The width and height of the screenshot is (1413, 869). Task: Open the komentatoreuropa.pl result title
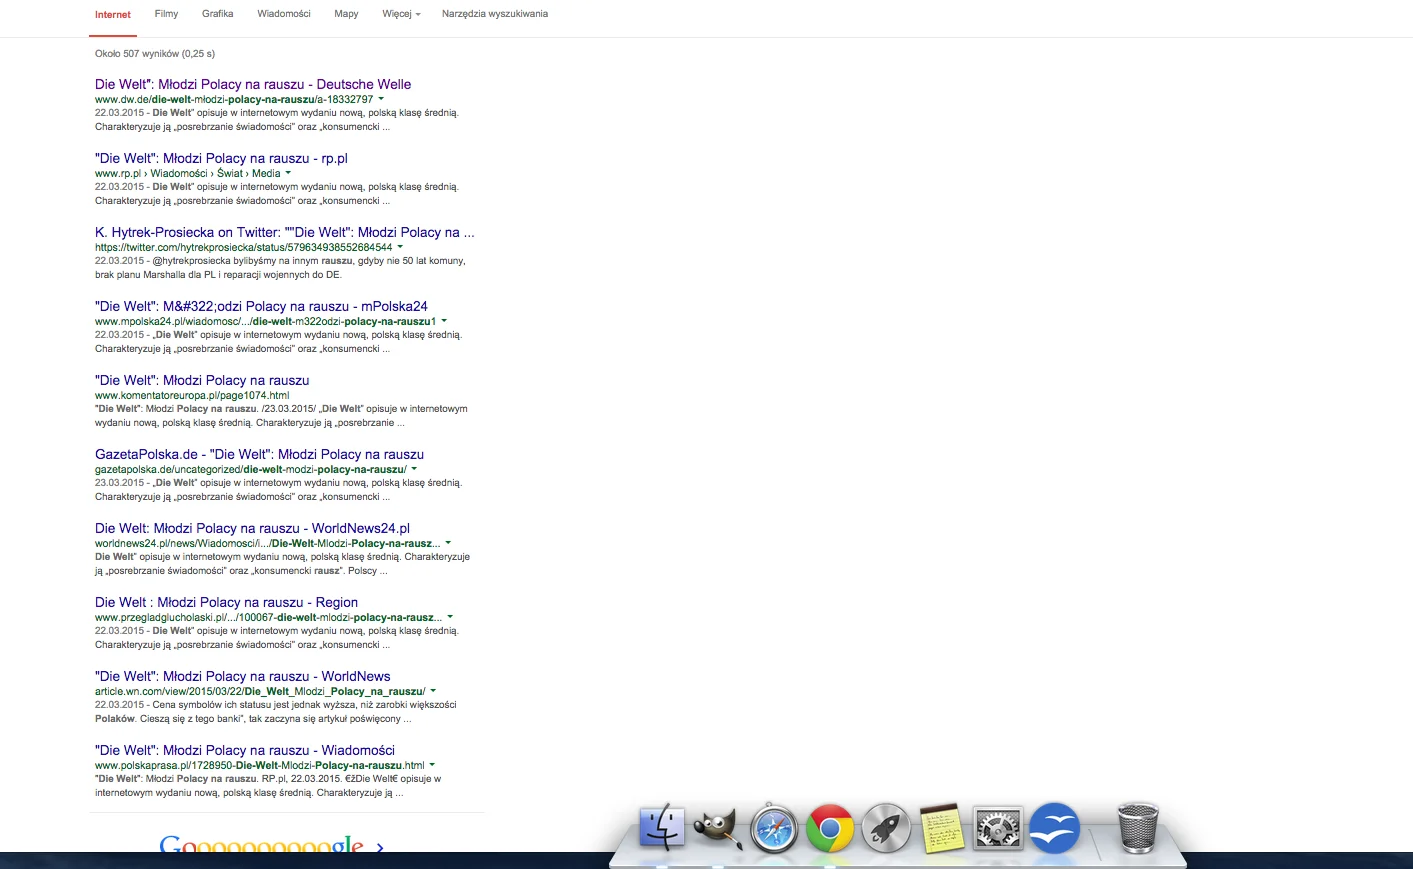202,380
